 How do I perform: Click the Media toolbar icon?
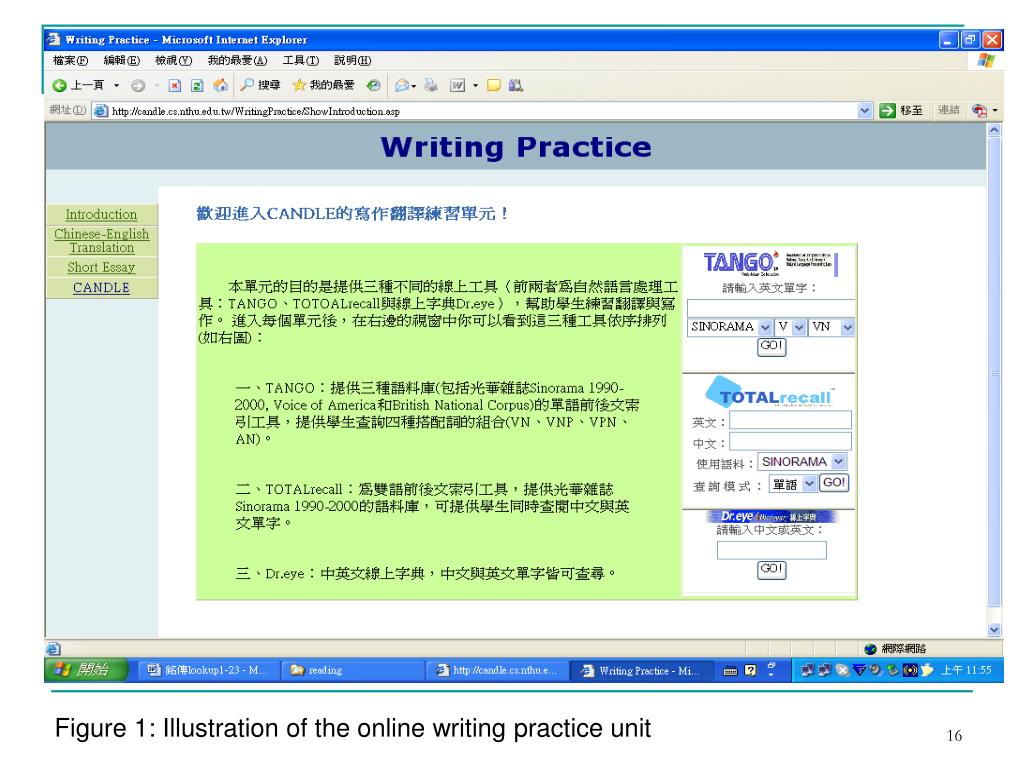(x=374, y=86)
